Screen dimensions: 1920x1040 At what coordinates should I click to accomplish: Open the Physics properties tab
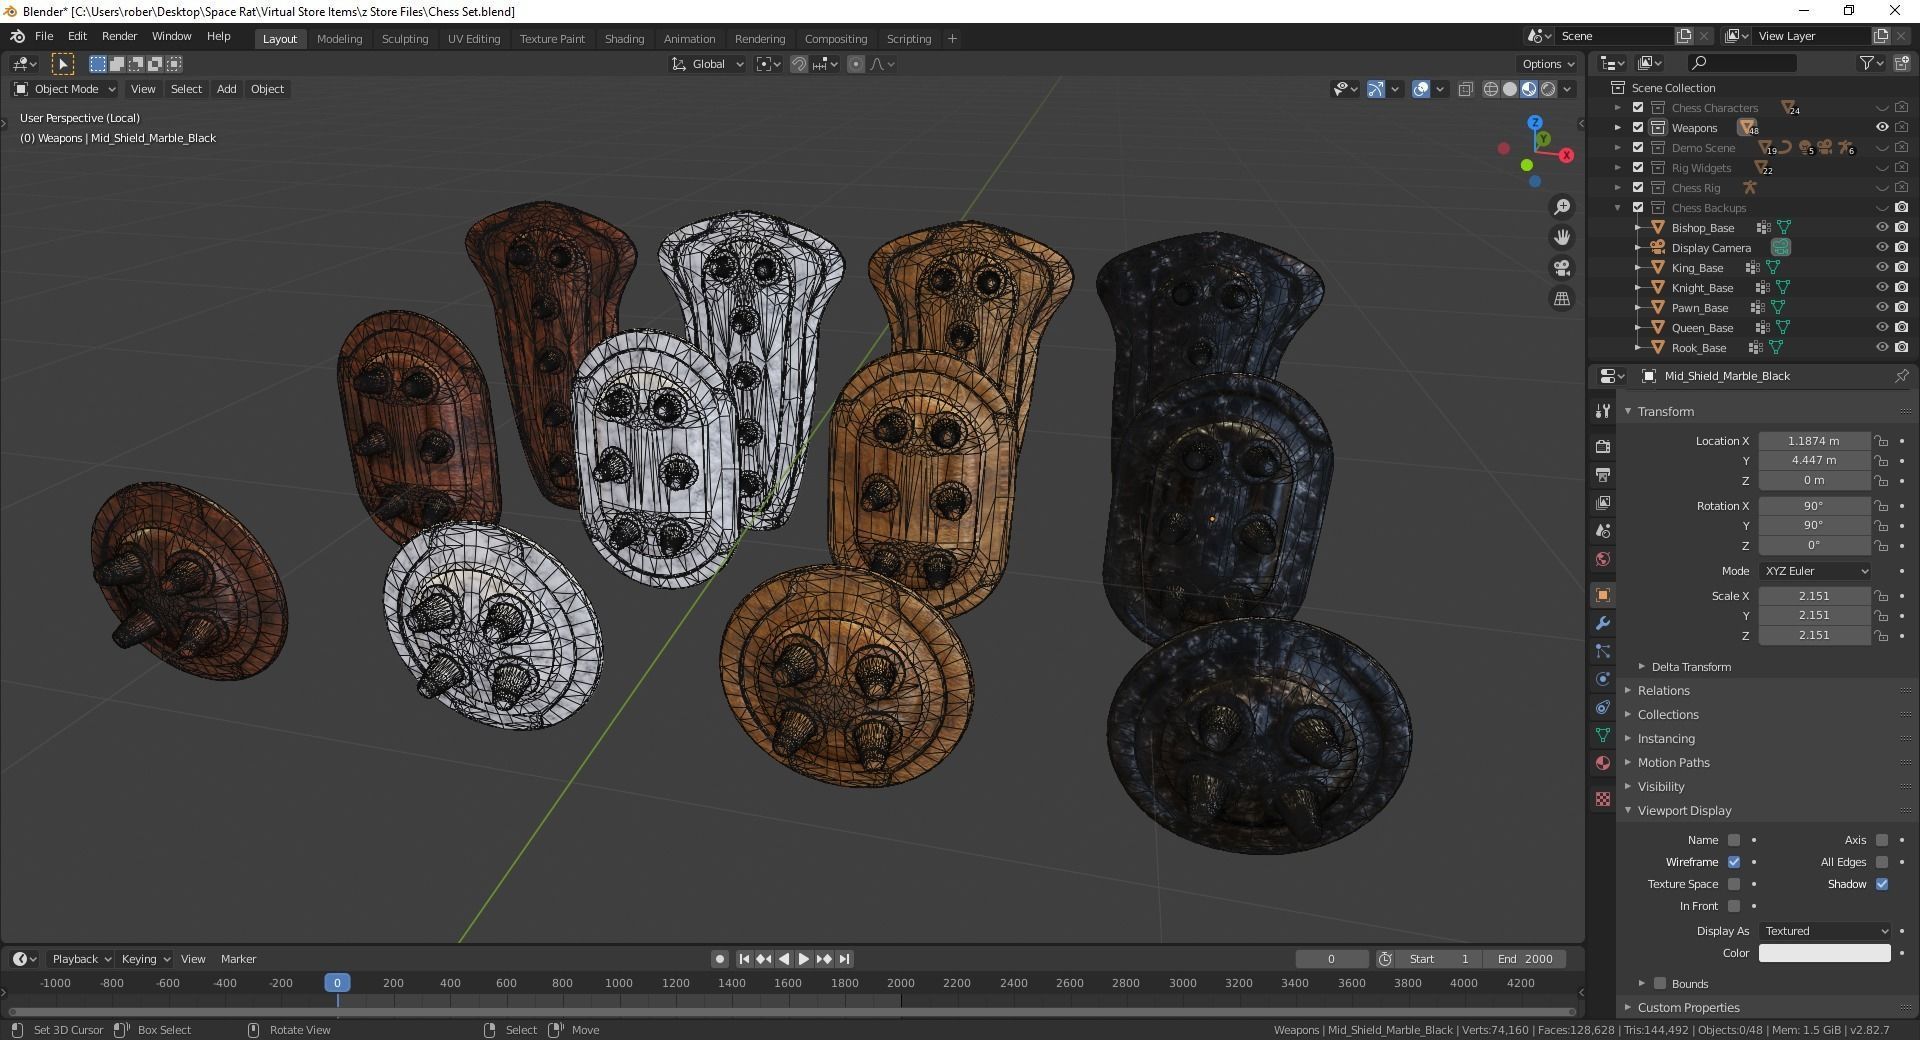coord(1603,679)
